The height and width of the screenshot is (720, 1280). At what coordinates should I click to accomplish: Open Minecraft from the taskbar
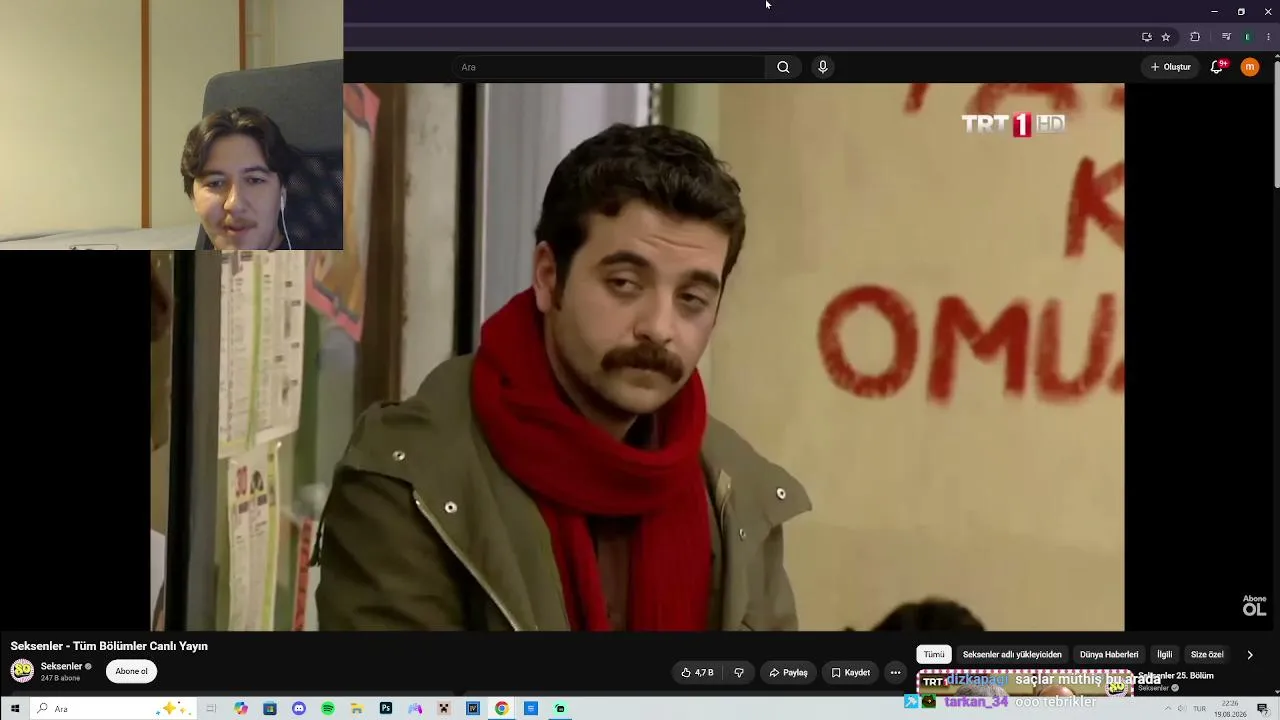444,709
